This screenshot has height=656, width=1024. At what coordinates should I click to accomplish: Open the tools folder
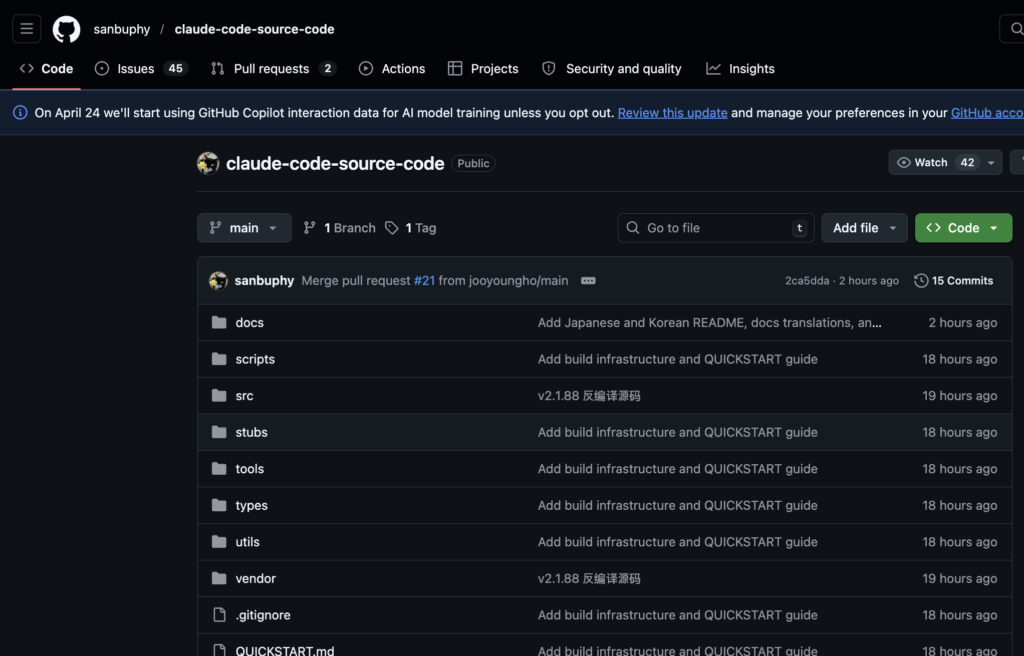[249, 468]
